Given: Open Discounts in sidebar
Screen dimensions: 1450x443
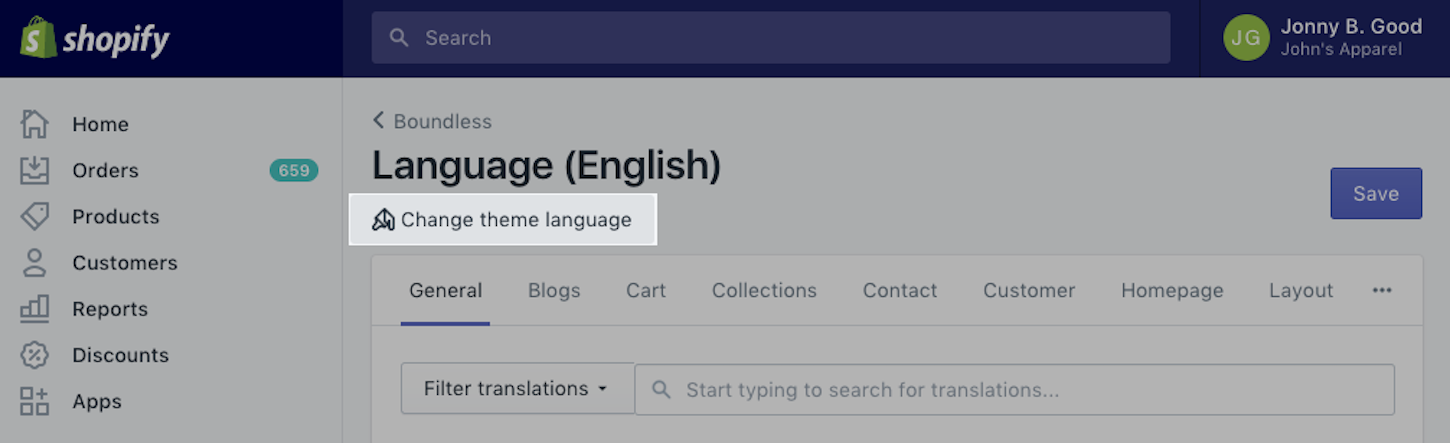Looking at the screenshot, I should coord(120,355).
